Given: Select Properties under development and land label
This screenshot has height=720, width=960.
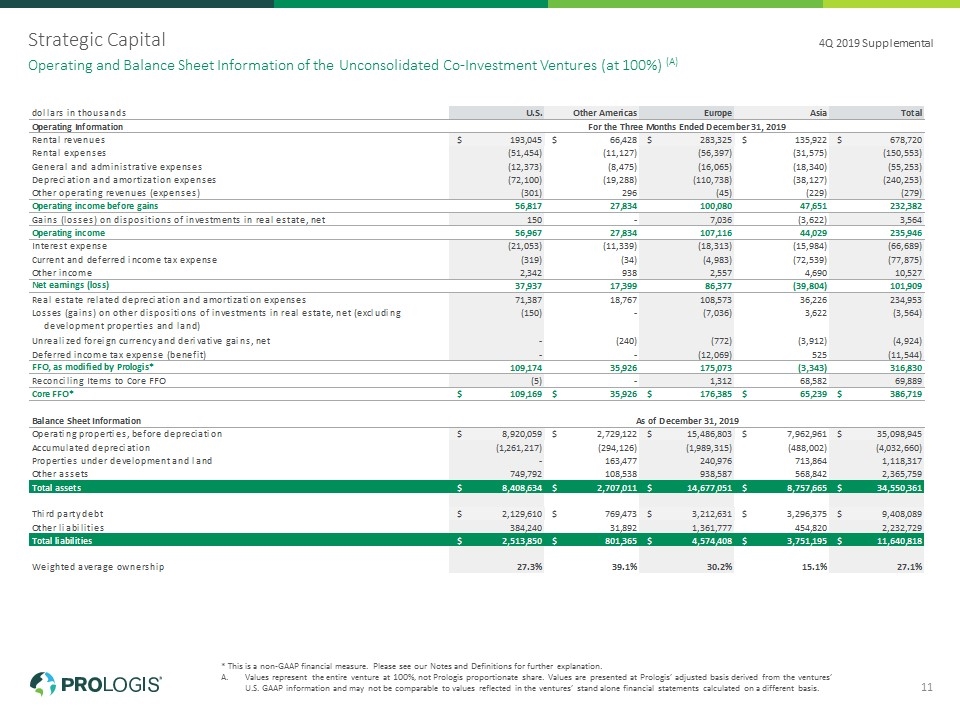Looking at the screenshot, I should [122, 460].
